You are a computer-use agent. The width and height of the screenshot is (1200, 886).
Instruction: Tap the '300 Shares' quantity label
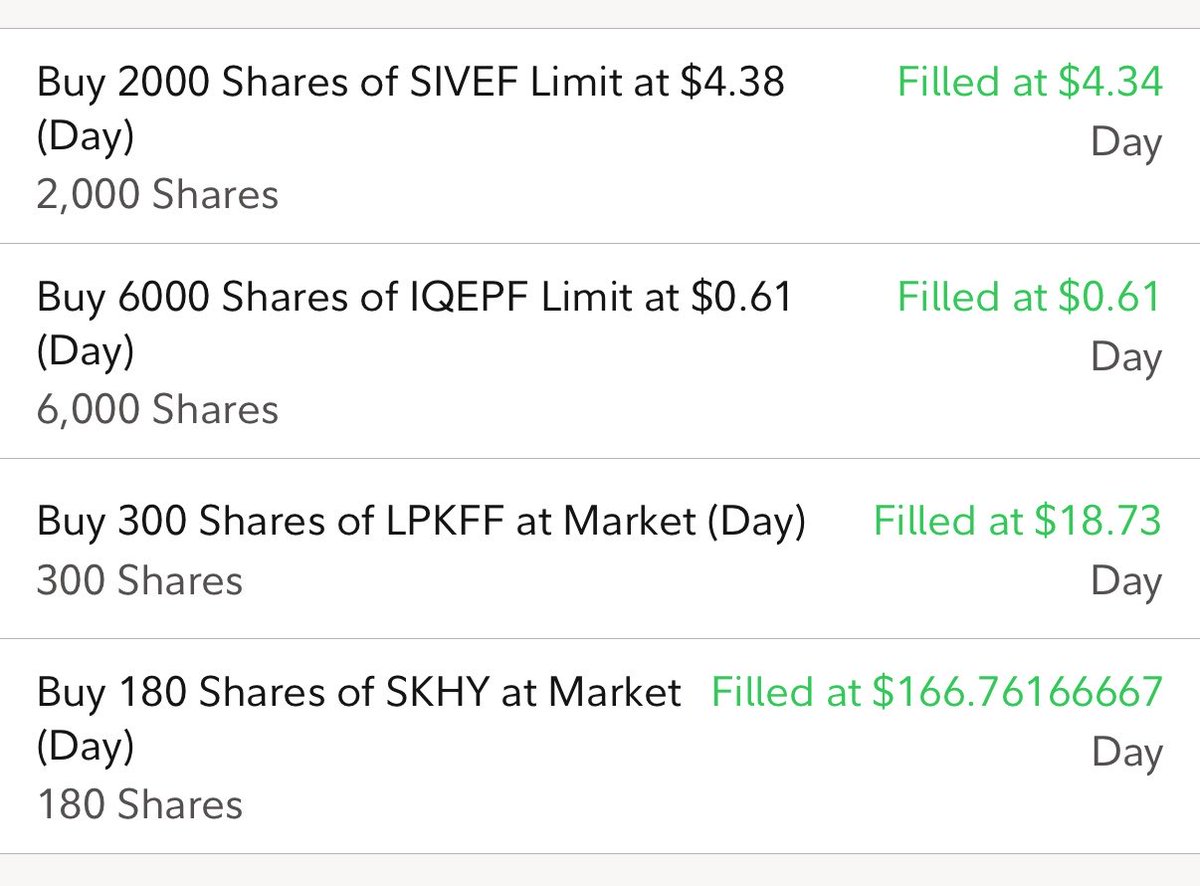139,580
